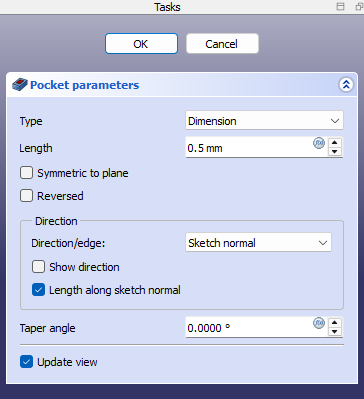Cancel the pocket operation
This screenshot has width=364, height=399.
tap(222, 44)
